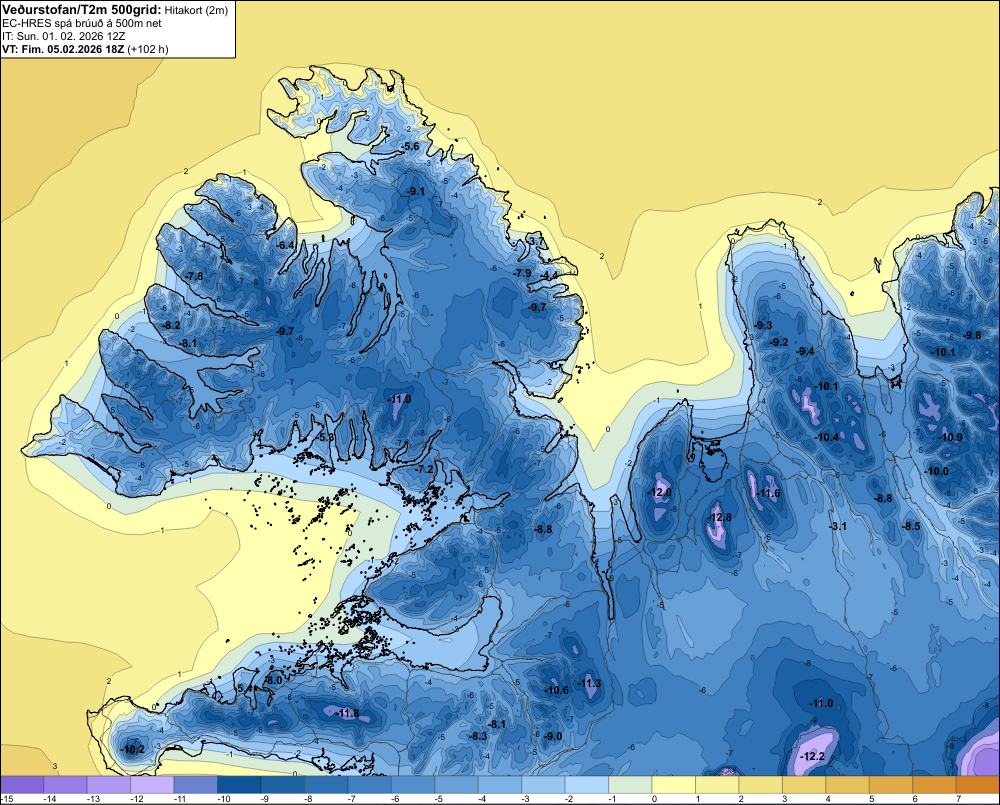Screen dimensions: 1000x805
Task: Click the 'EC-HRES spá brúuð á 500m net' line
Action: coord(82,23)
